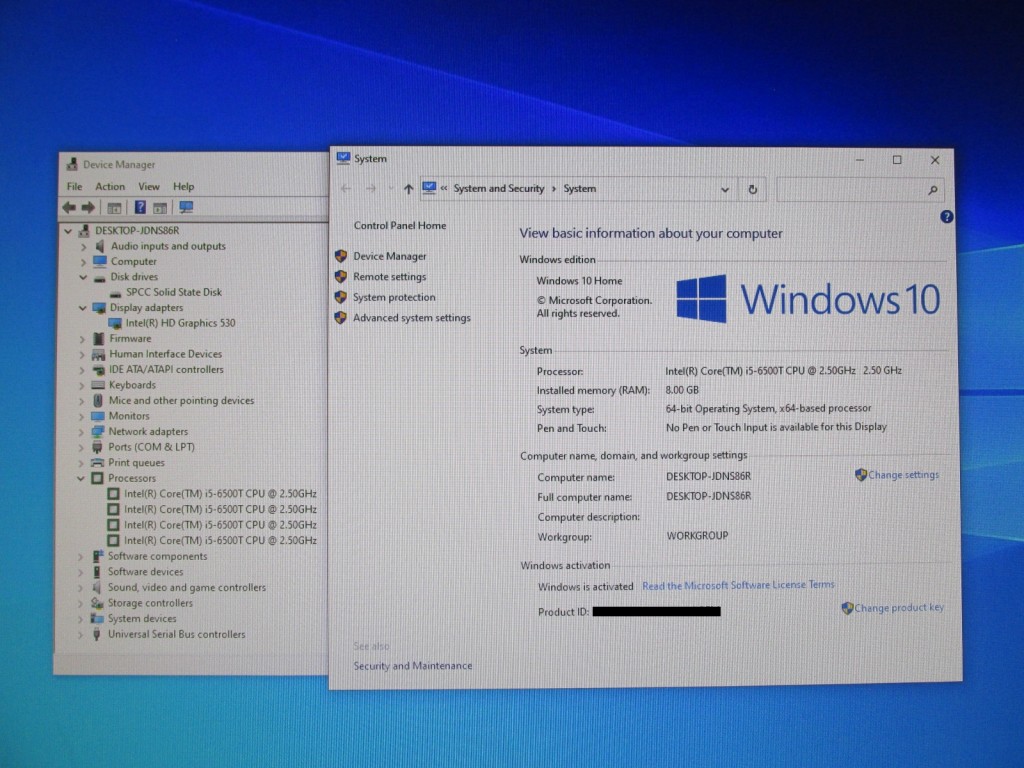Expand the Storage controllers category
Viewport: 1024px width, 768px height.
click(80, 603)
